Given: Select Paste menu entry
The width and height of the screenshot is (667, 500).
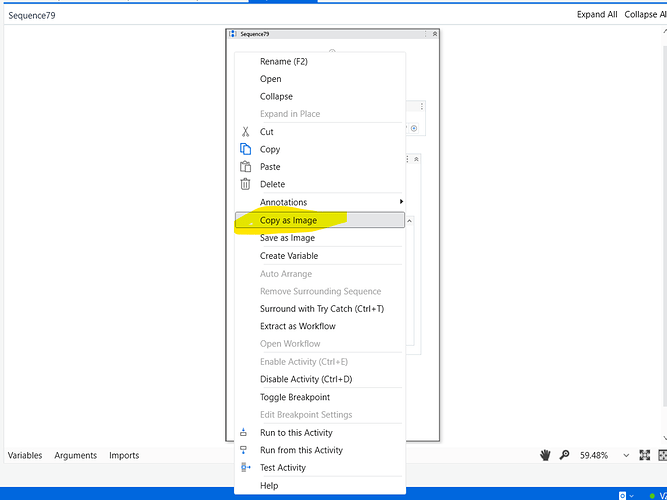Looking at the screenshot, I should click(270, 166).
